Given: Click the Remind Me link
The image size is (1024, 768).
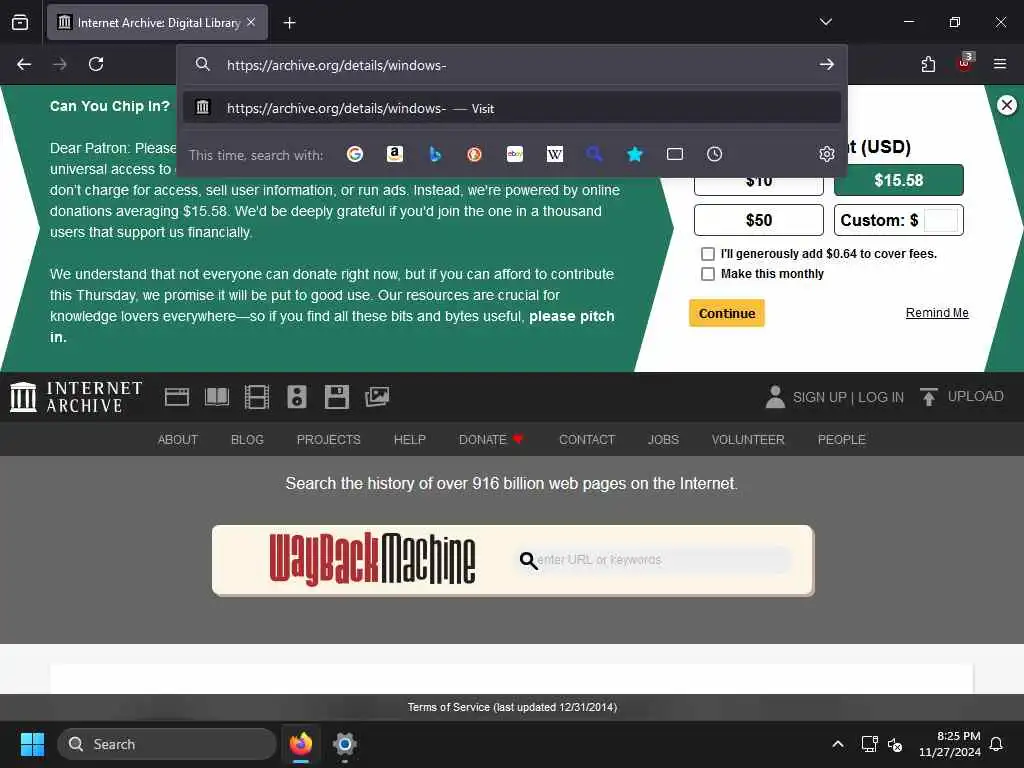Looking at the screenshot, I should pyautogui.click(x=936, y=313).
